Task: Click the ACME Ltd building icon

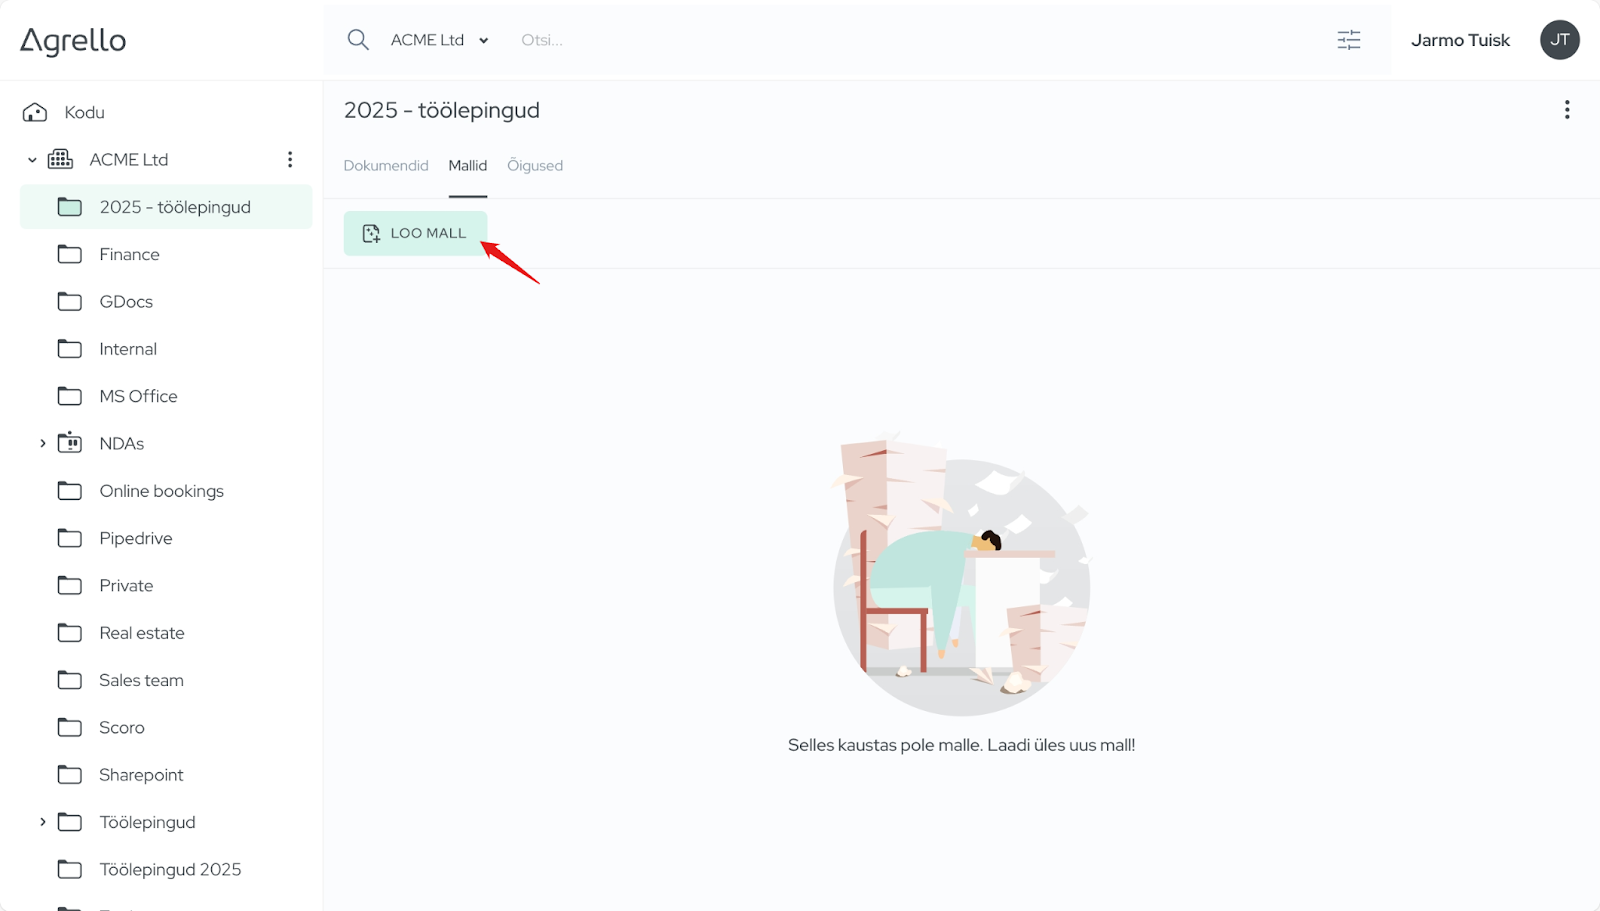Action: (x=61, y=160)
